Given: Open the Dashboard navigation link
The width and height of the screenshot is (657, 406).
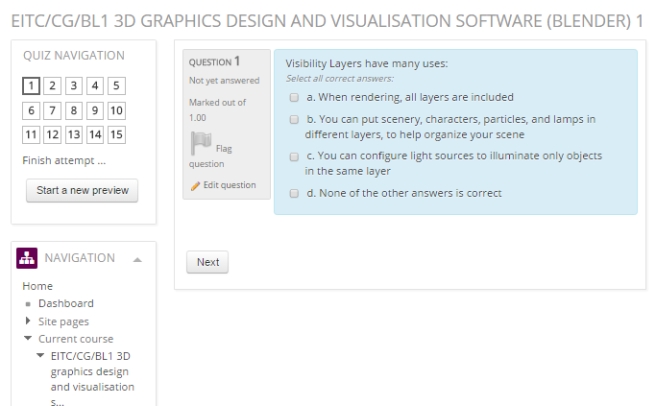Looking at the screenshot, I should click(66, 304).
